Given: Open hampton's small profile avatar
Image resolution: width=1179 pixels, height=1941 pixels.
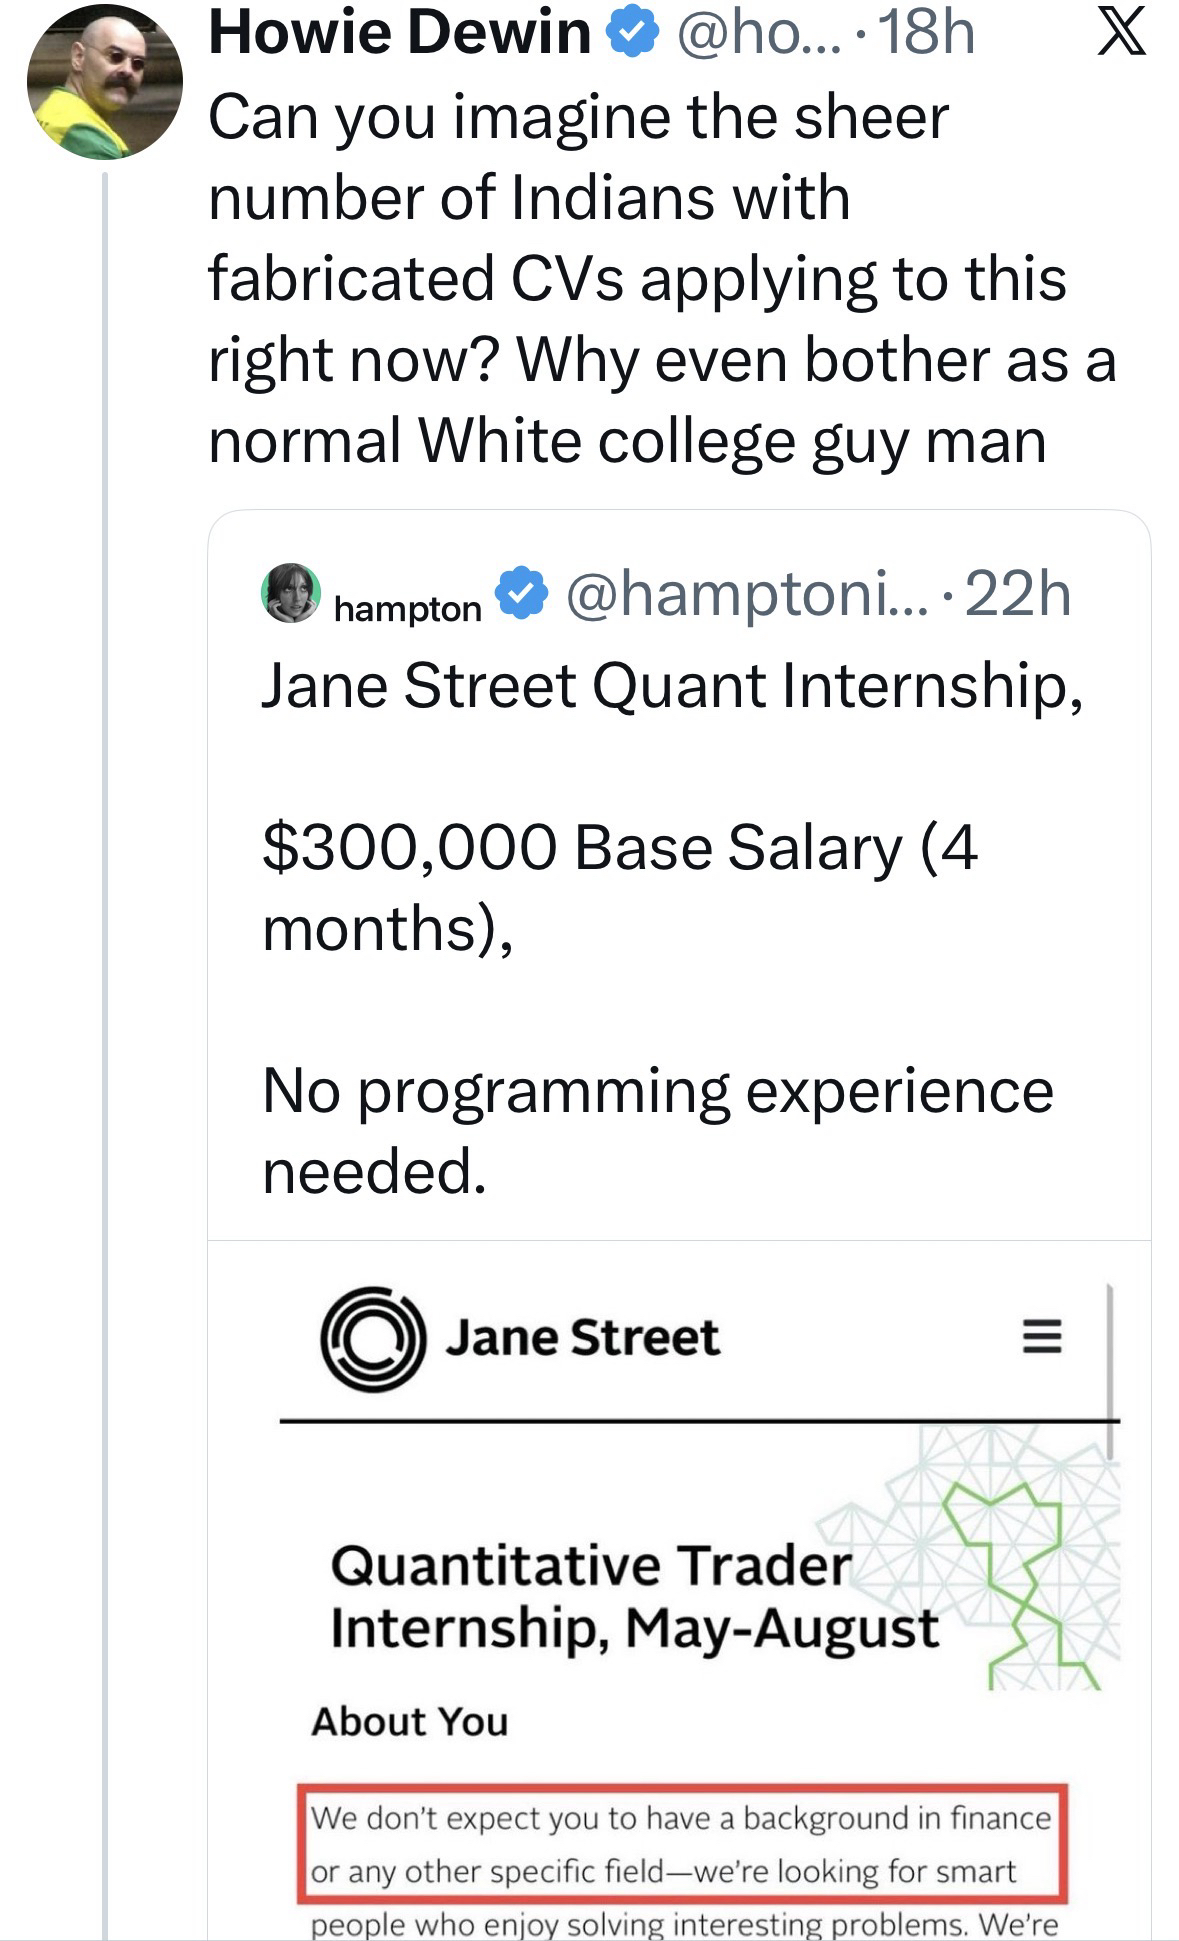Looking at the screenshot, I should [291, 593].
